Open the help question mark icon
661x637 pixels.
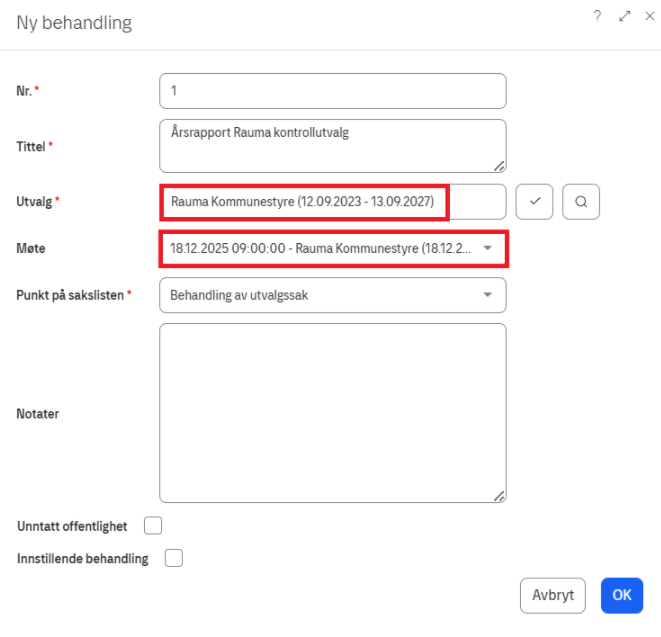[x=597, y=18]
